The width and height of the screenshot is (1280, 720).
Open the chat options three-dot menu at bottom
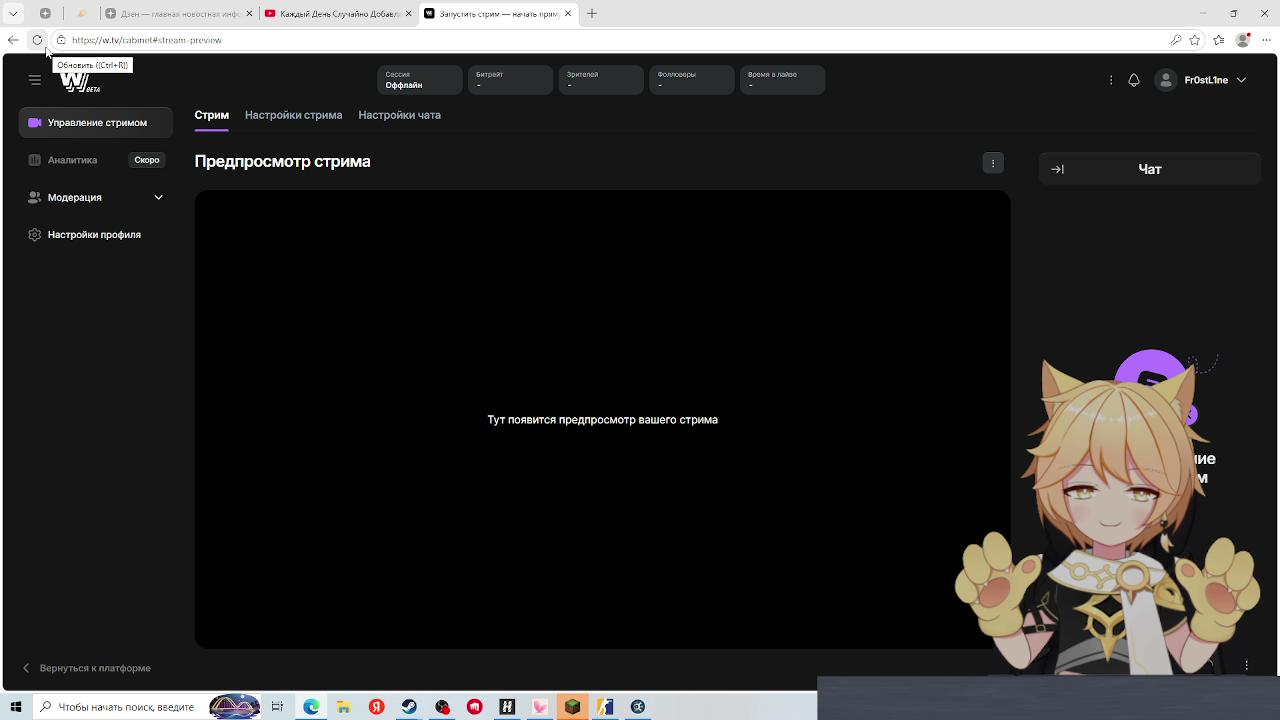(1246, 665)
